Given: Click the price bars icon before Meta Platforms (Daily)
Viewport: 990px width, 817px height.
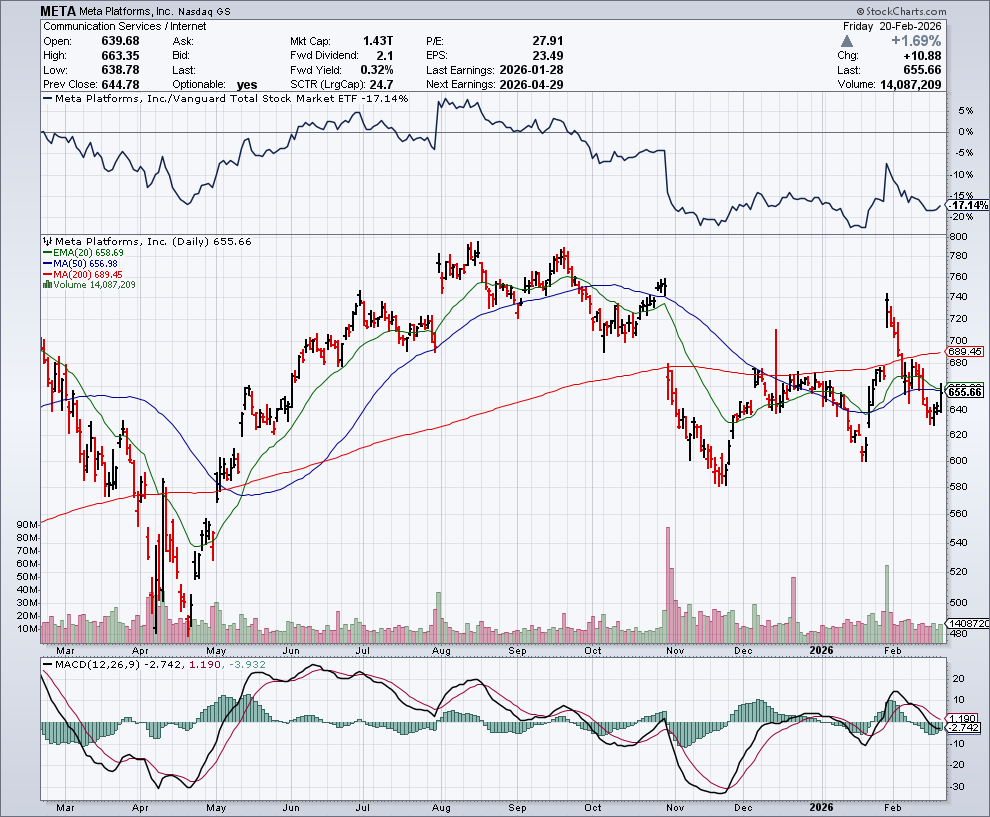Looking at the screenshot, I should click(x=46, y=242).
